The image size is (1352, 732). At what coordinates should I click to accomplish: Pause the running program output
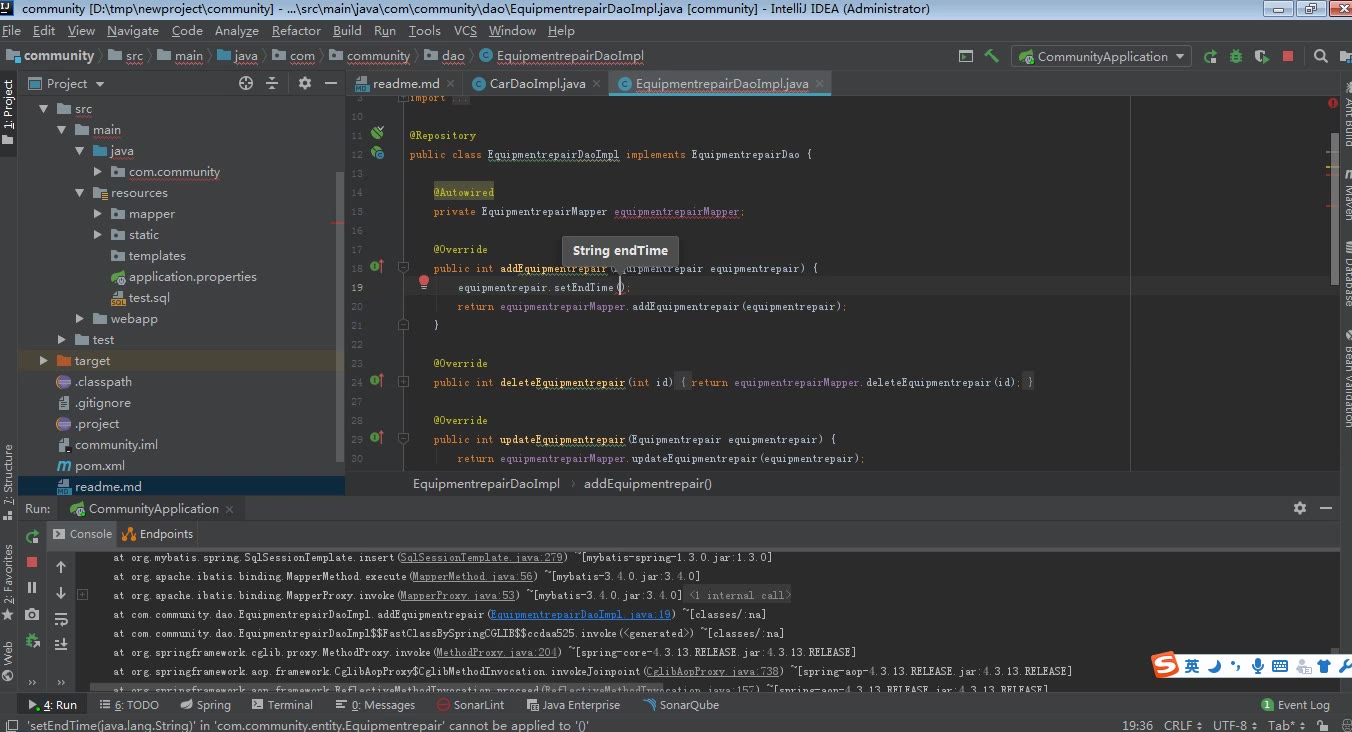(32, 588)
